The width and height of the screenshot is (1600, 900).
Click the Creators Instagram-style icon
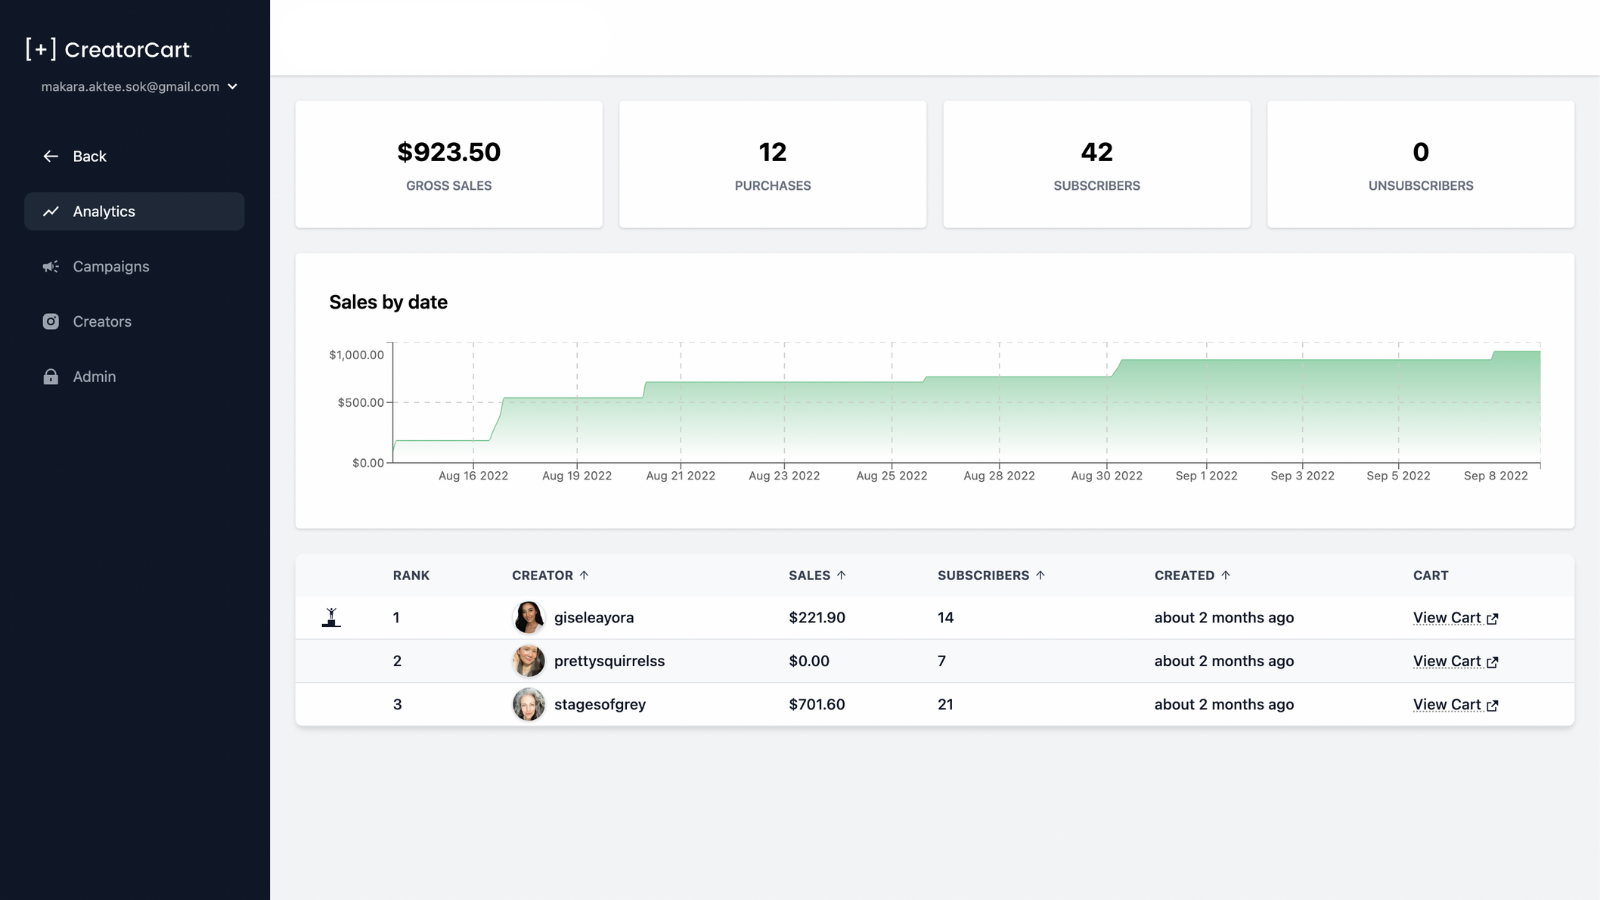tap(51, 321)
